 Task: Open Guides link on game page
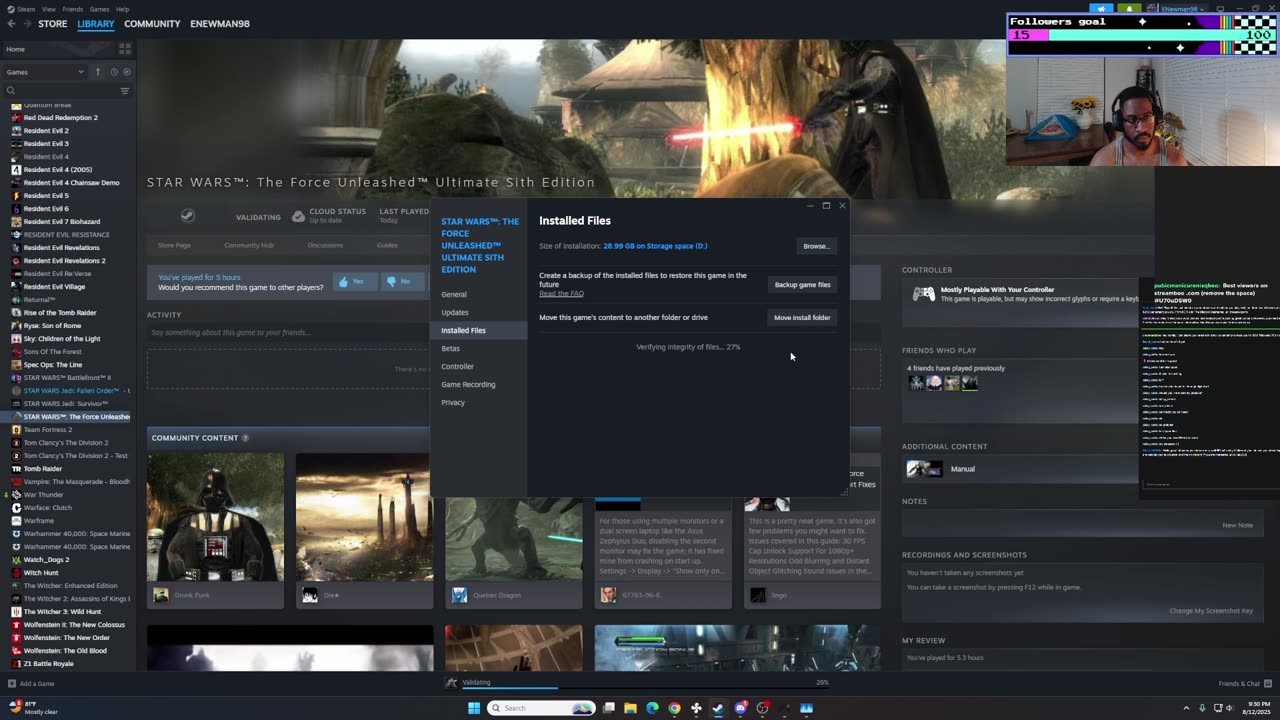(387, 245)
